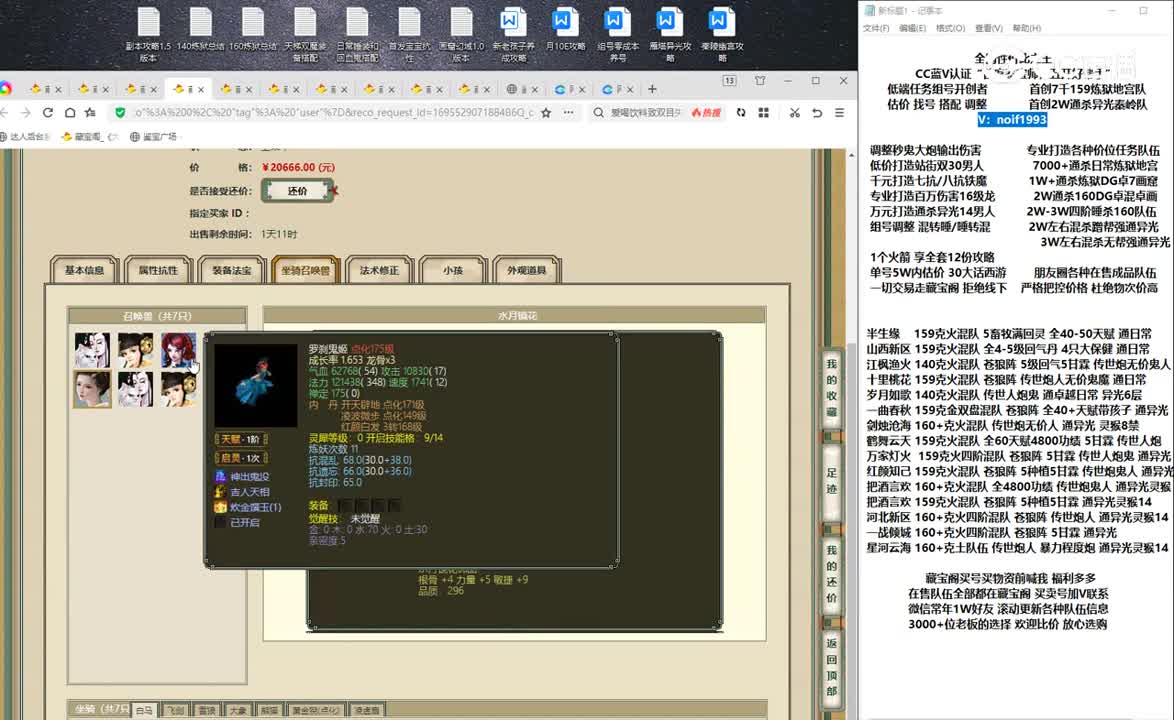Go to browser home page
Image resolution: width=1174 pixels, height=720 pixels.
pyautogui.click(x=70, y=112)
